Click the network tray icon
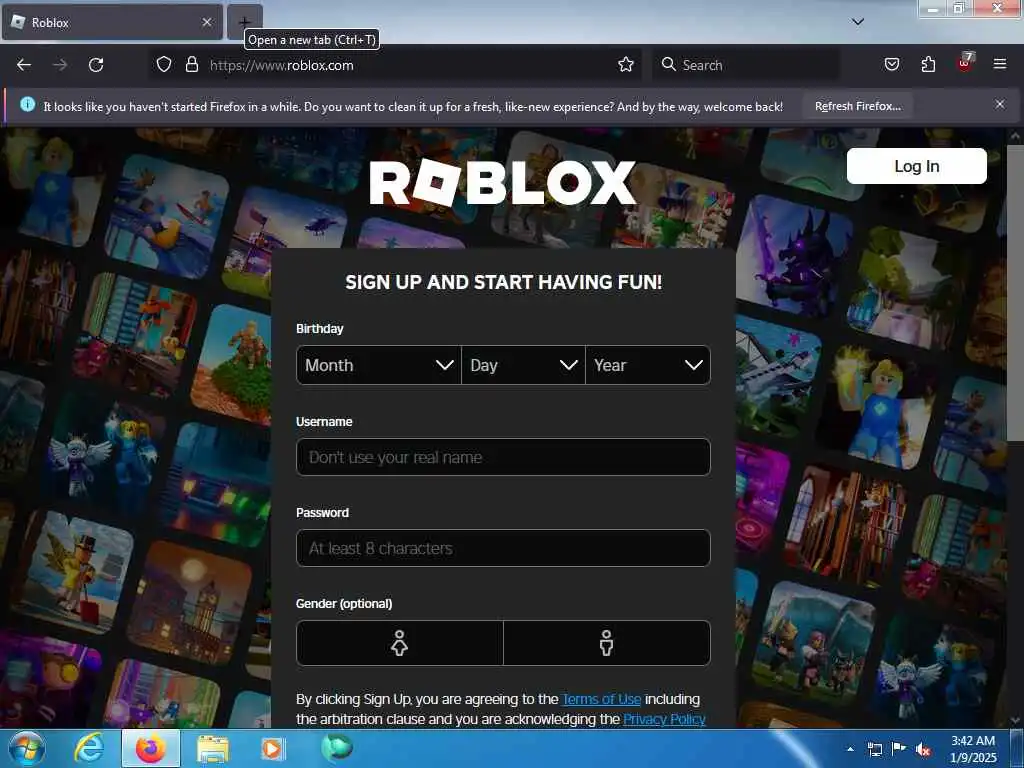The height and width of the screenshot is (768, 1024). (x=874, y=749)
